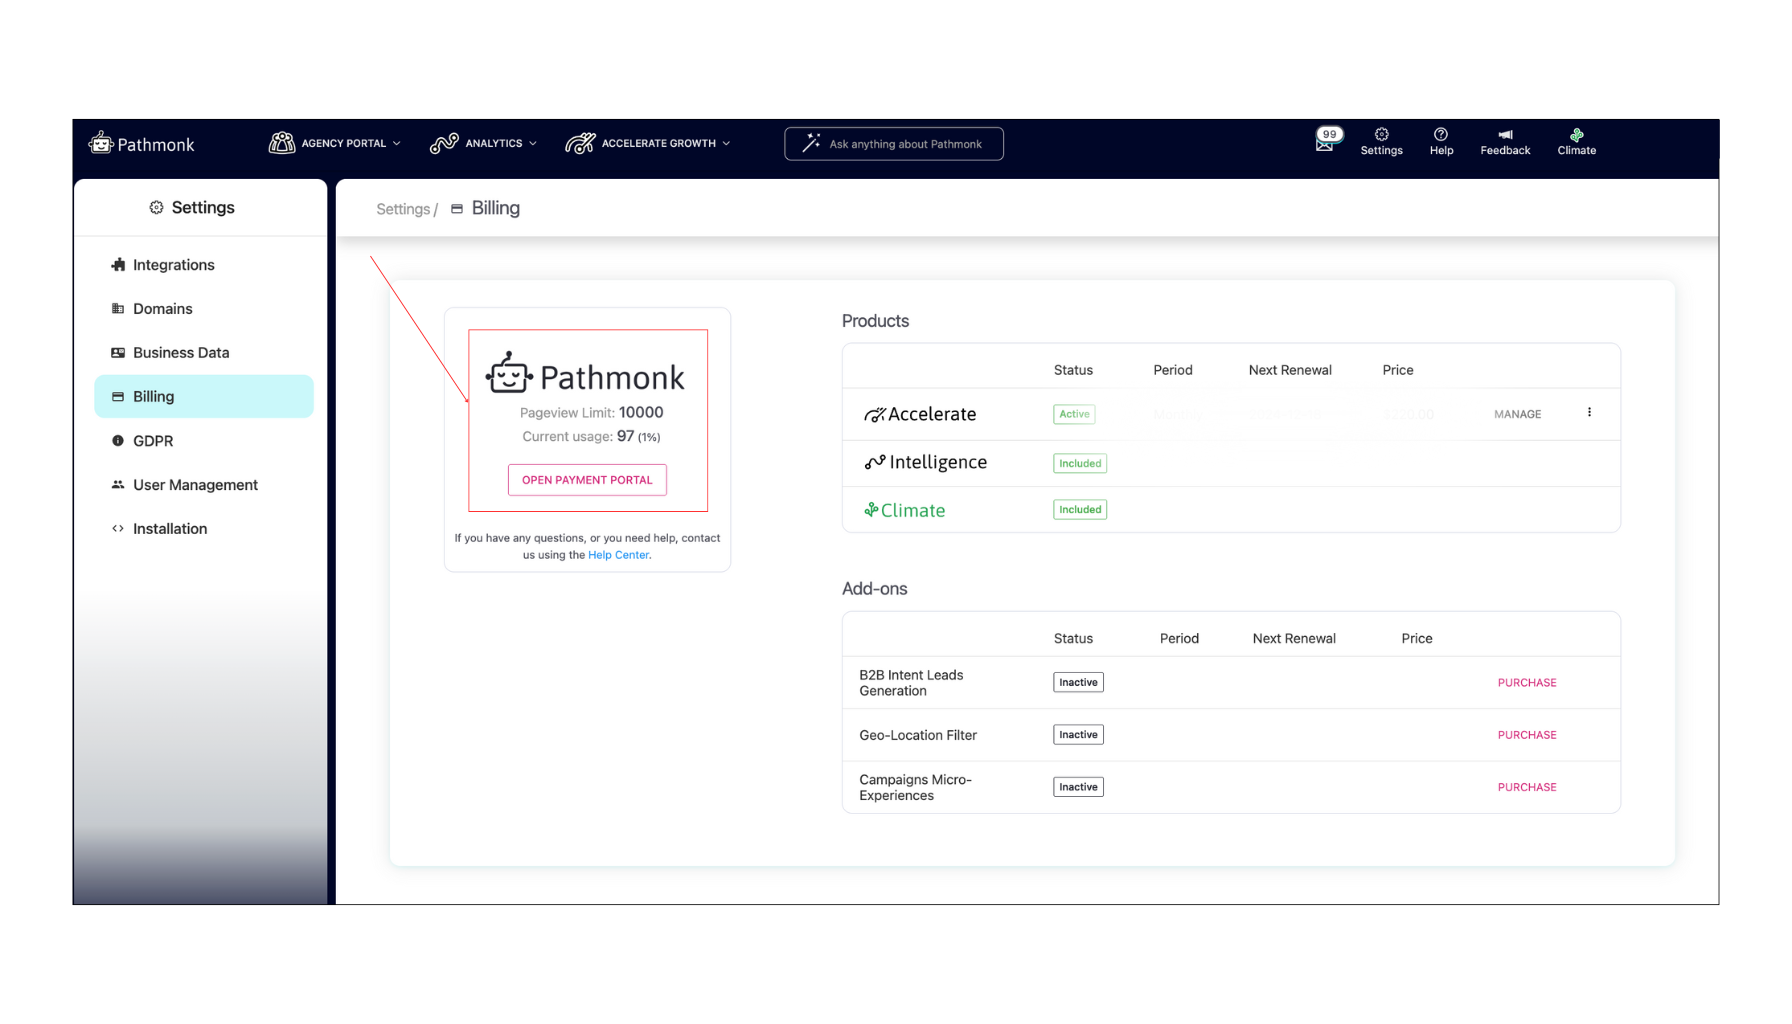1792x1024 pixels.
Task: Click the Pathmonk robot logo icon in navbar
Action: [x=101, y=143]
